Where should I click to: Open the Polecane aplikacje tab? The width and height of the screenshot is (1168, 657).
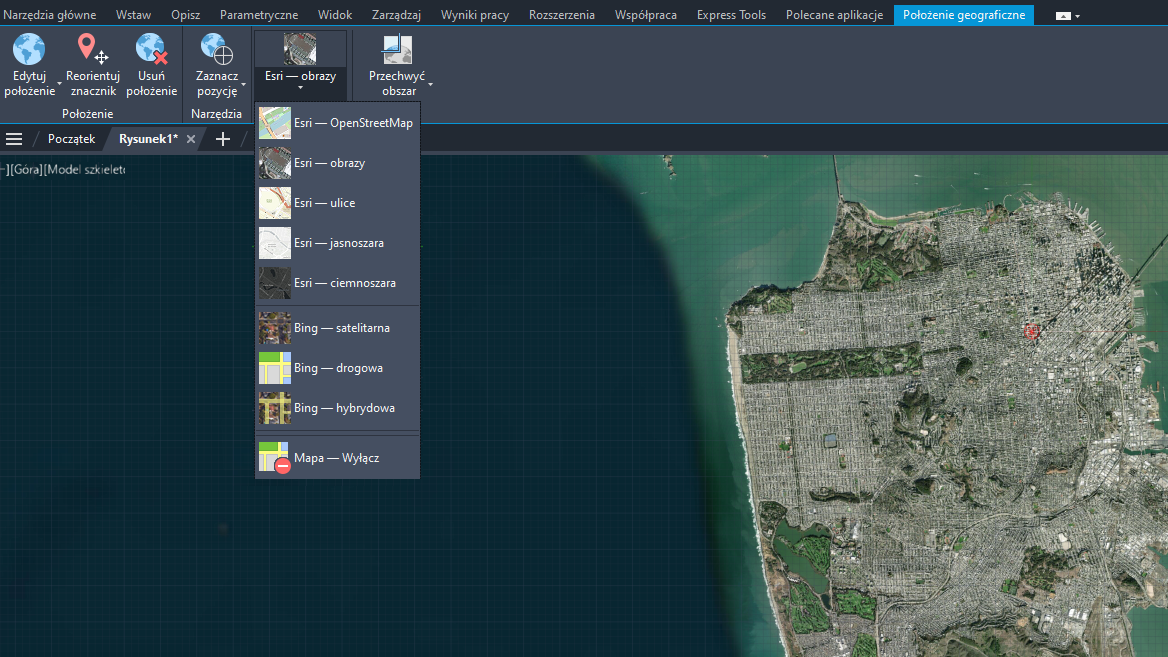pyautogui.click(x=834, y=15)
